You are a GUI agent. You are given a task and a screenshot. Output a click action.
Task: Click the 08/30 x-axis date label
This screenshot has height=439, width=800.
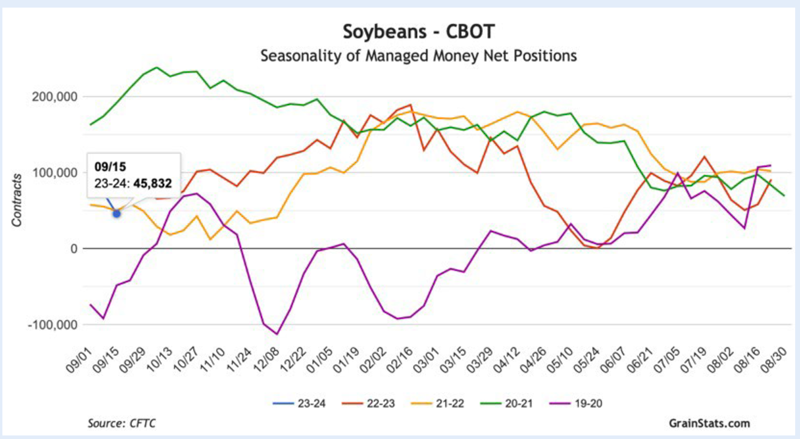pyautogui.click(x=771, y=360)
